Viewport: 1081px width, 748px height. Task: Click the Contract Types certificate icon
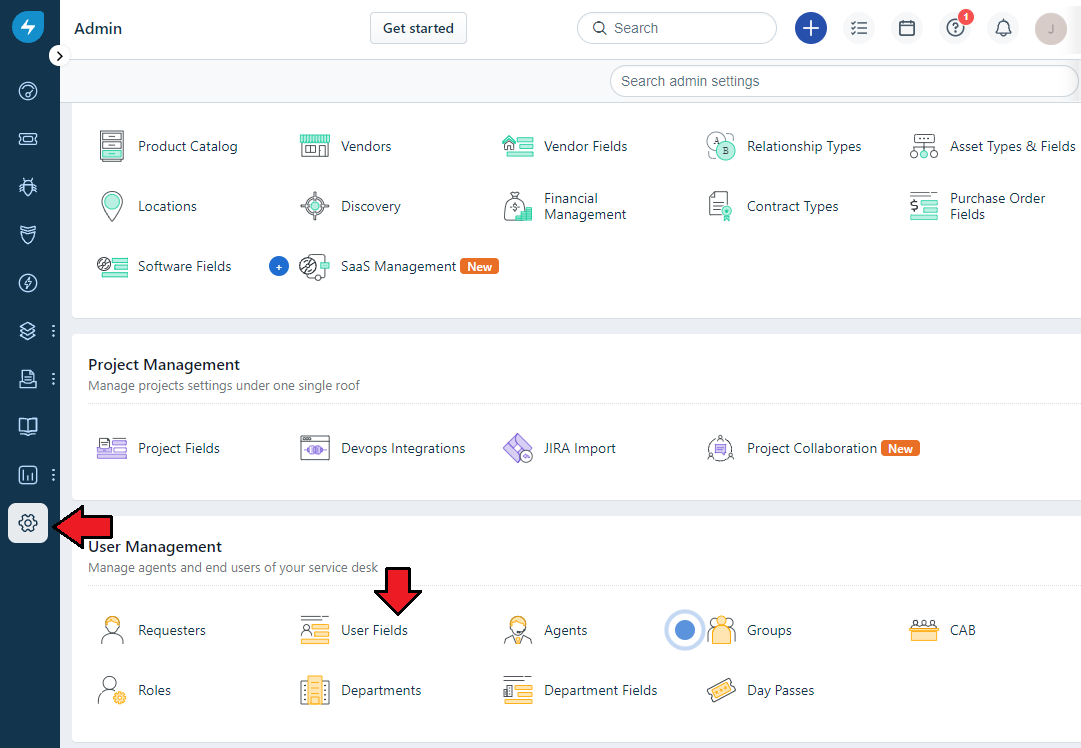[x=720, y=206]
